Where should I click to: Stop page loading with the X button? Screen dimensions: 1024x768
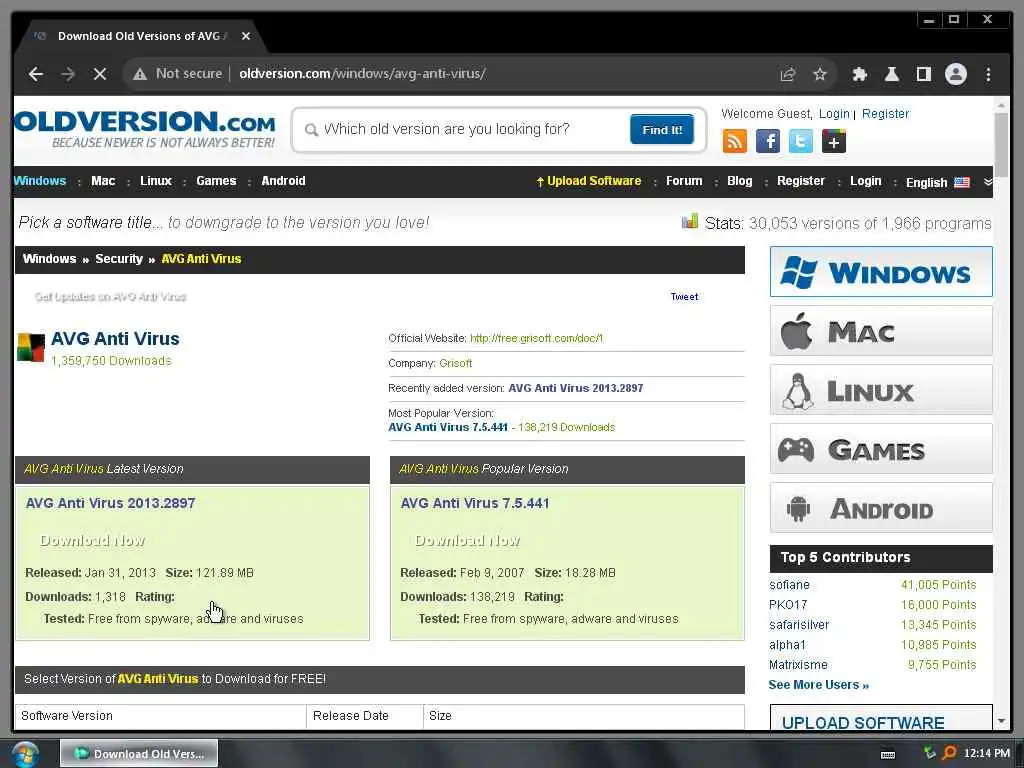click(100, 74)
